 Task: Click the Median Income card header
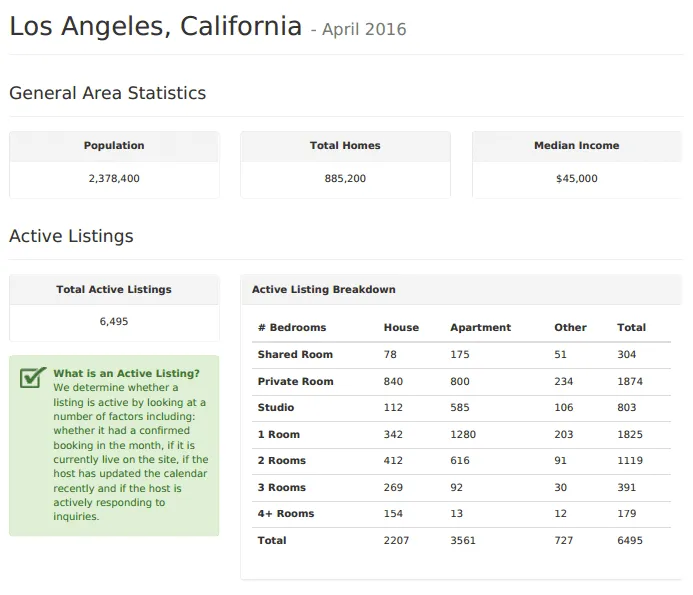[577, 146]
